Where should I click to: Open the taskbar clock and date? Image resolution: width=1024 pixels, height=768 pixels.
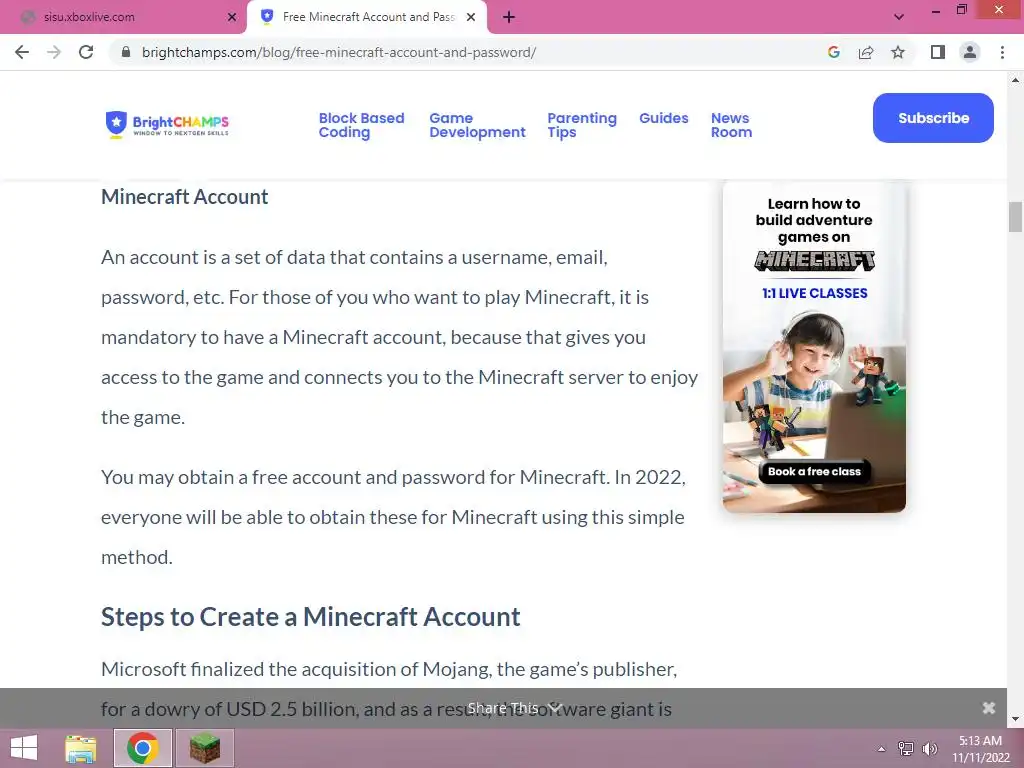980,749
